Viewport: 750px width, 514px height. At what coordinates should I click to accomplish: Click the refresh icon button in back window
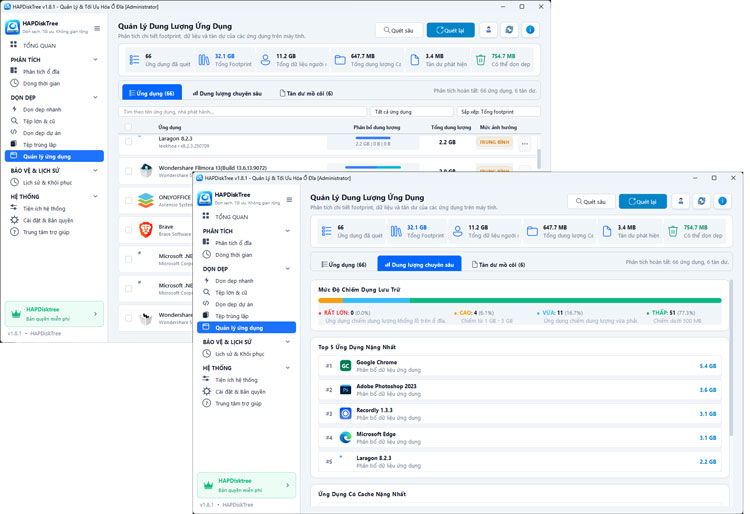click(509, 30)
